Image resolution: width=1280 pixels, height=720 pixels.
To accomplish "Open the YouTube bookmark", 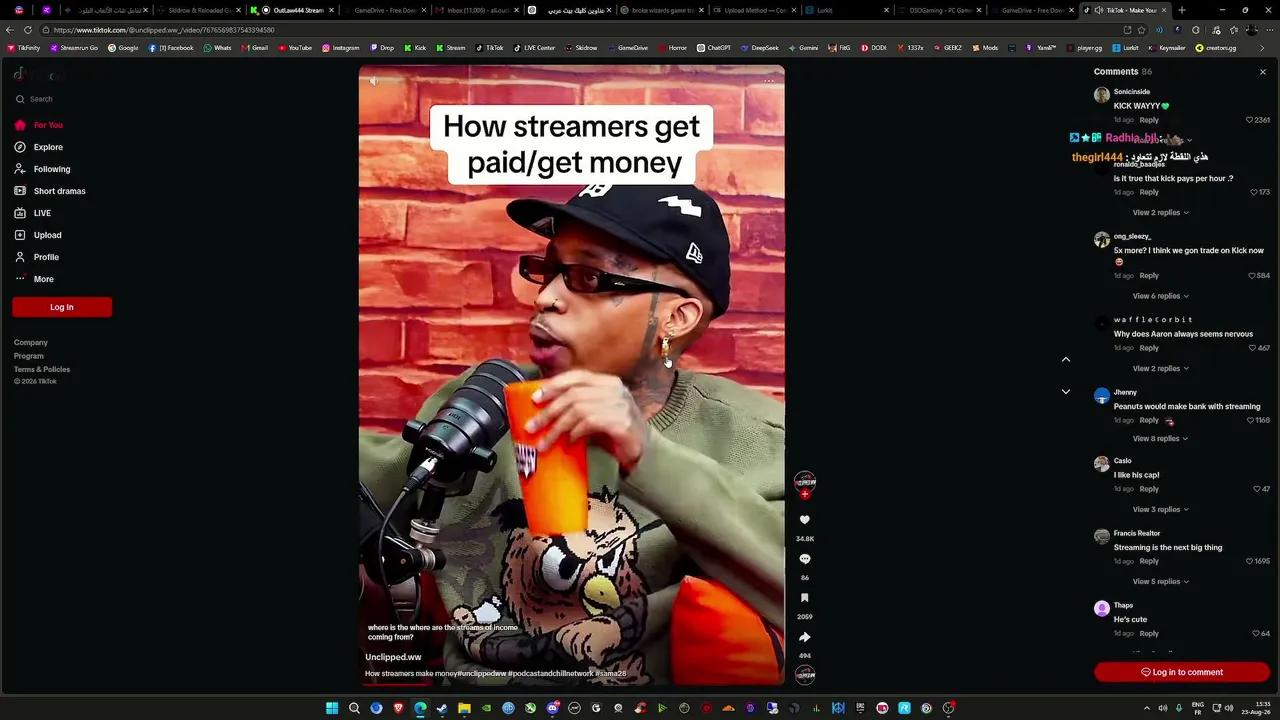I will (x=295, y=48).
